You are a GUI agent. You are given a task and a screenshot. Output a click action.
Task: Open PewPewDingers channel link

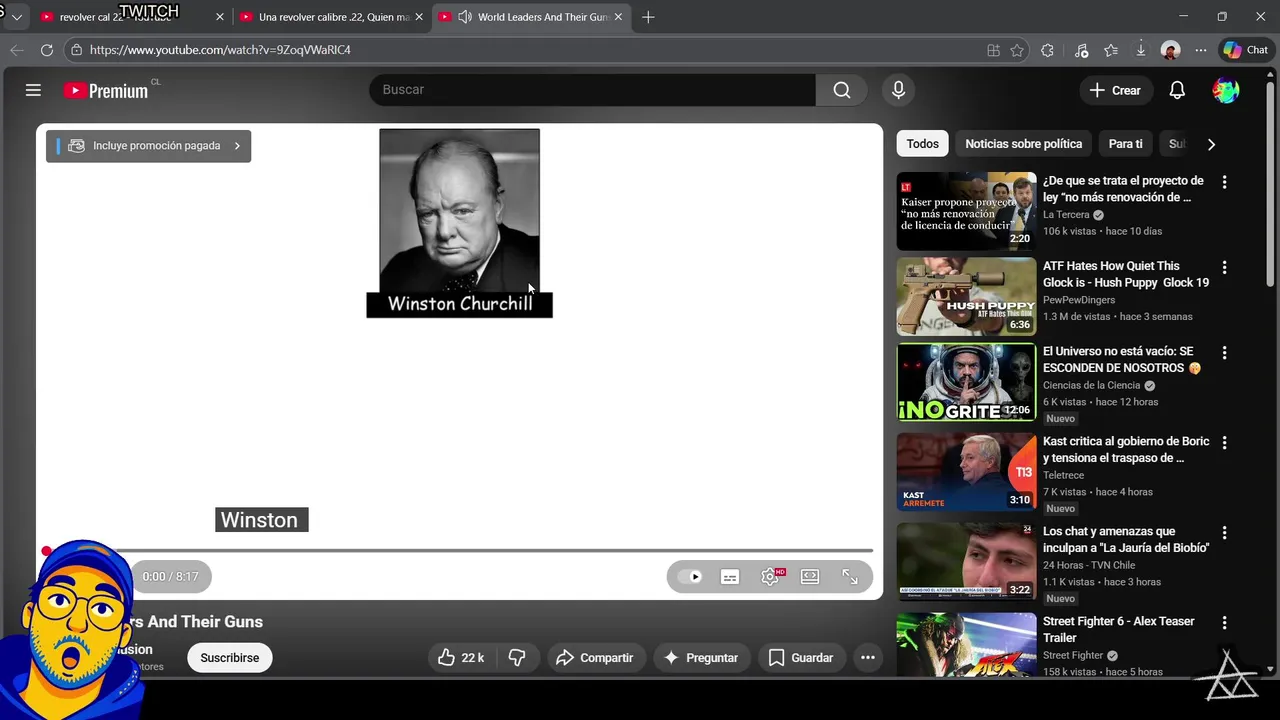point(1079,300)
